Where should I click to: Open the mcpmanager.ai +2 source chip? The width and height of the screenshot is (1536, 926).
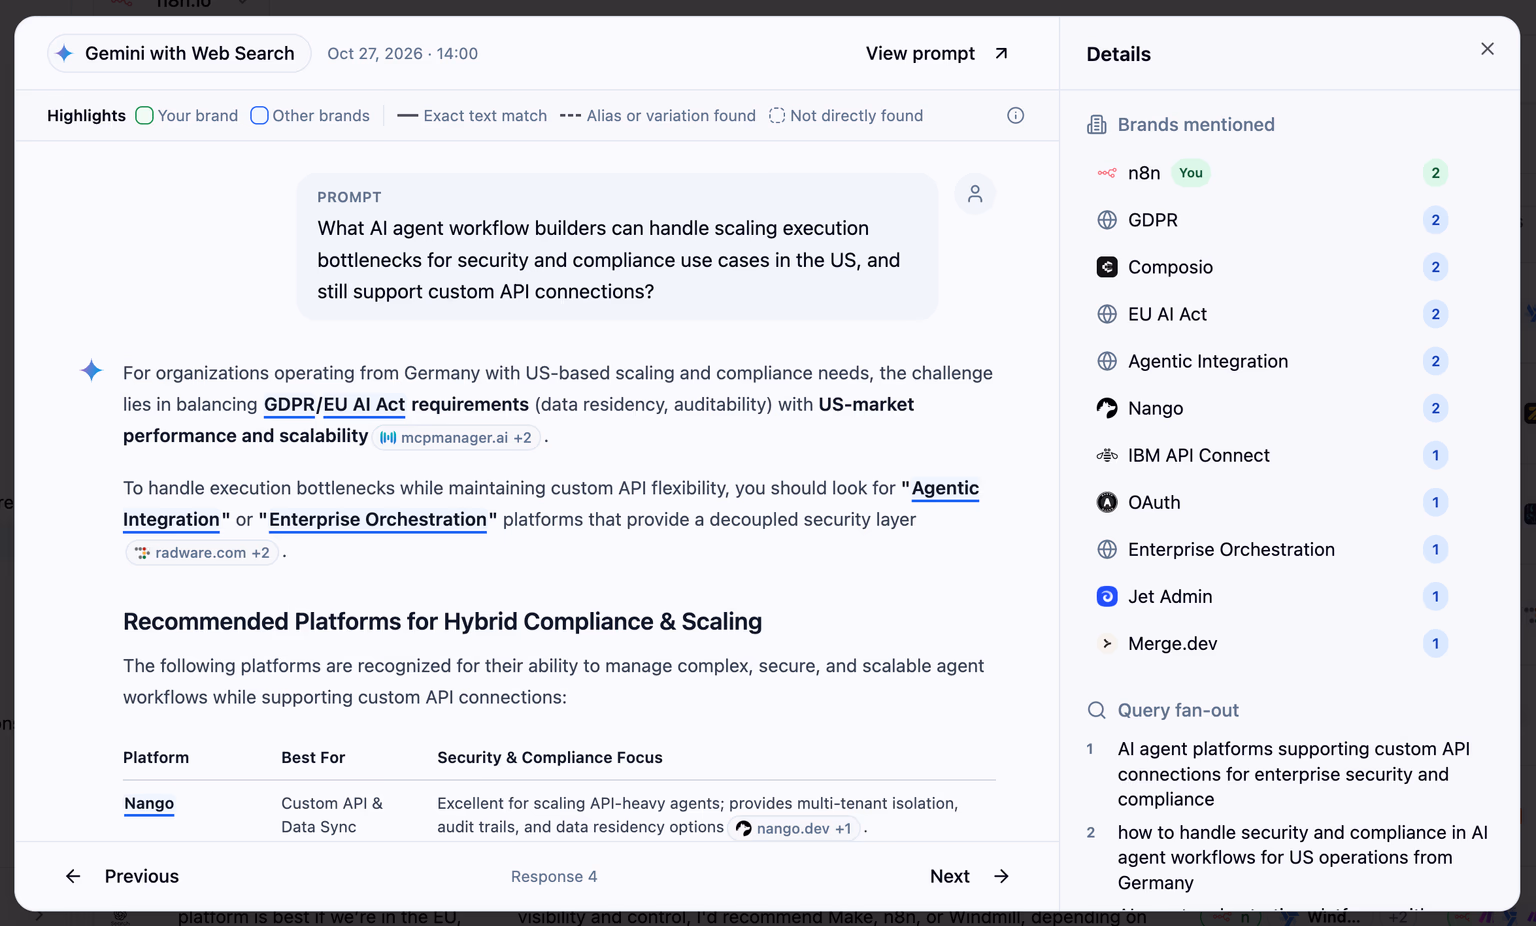coord(457,437)
